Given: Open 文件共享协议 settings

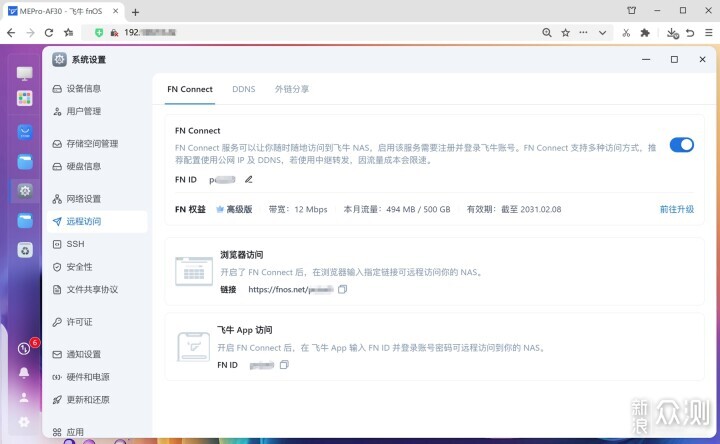Looking at the screenshot, I should pyautogui.click(x=97, y=289).
